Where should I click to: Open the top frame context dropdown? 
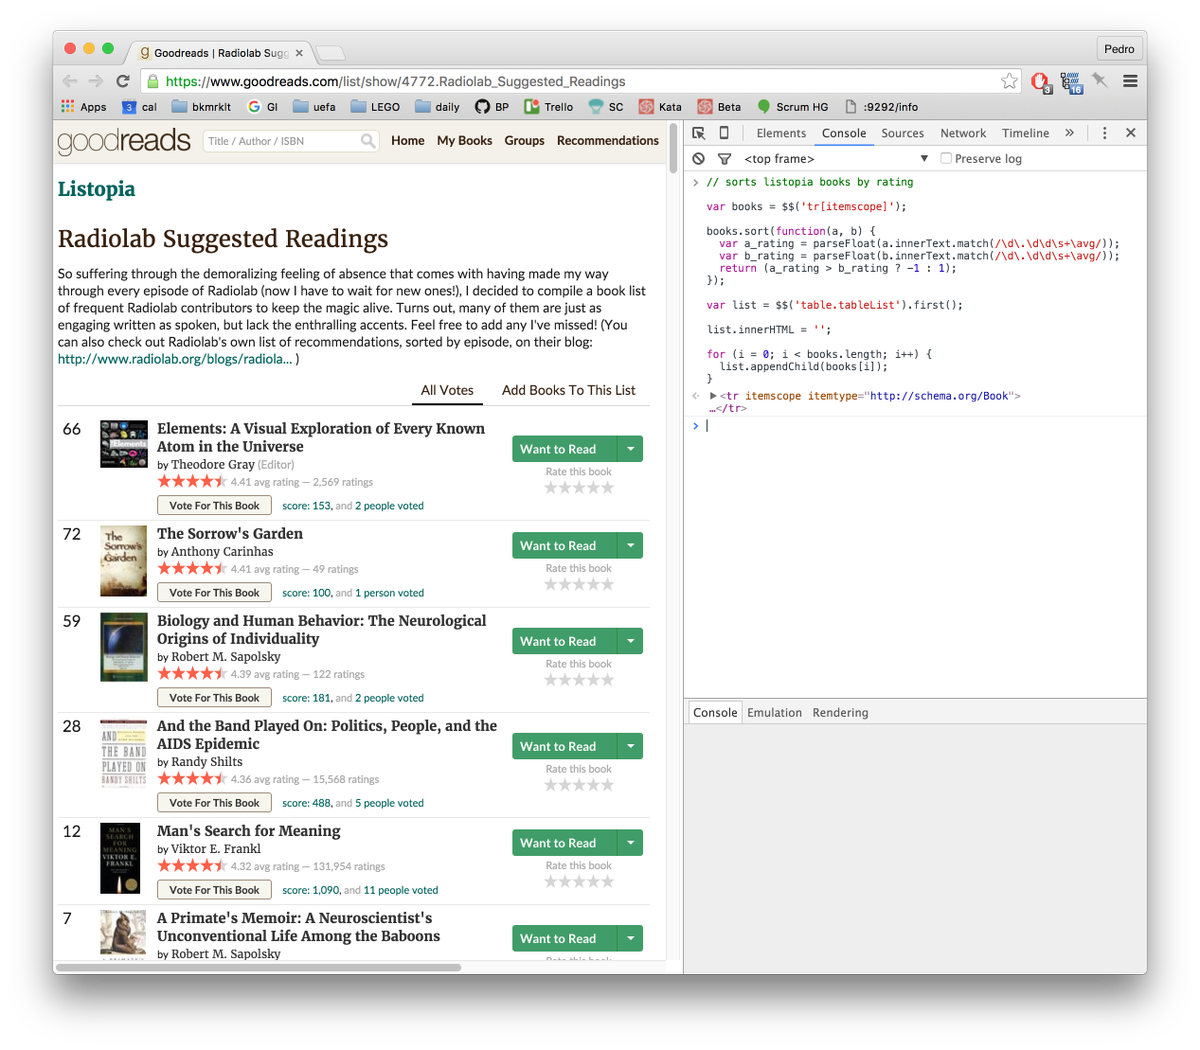point(836,159)
